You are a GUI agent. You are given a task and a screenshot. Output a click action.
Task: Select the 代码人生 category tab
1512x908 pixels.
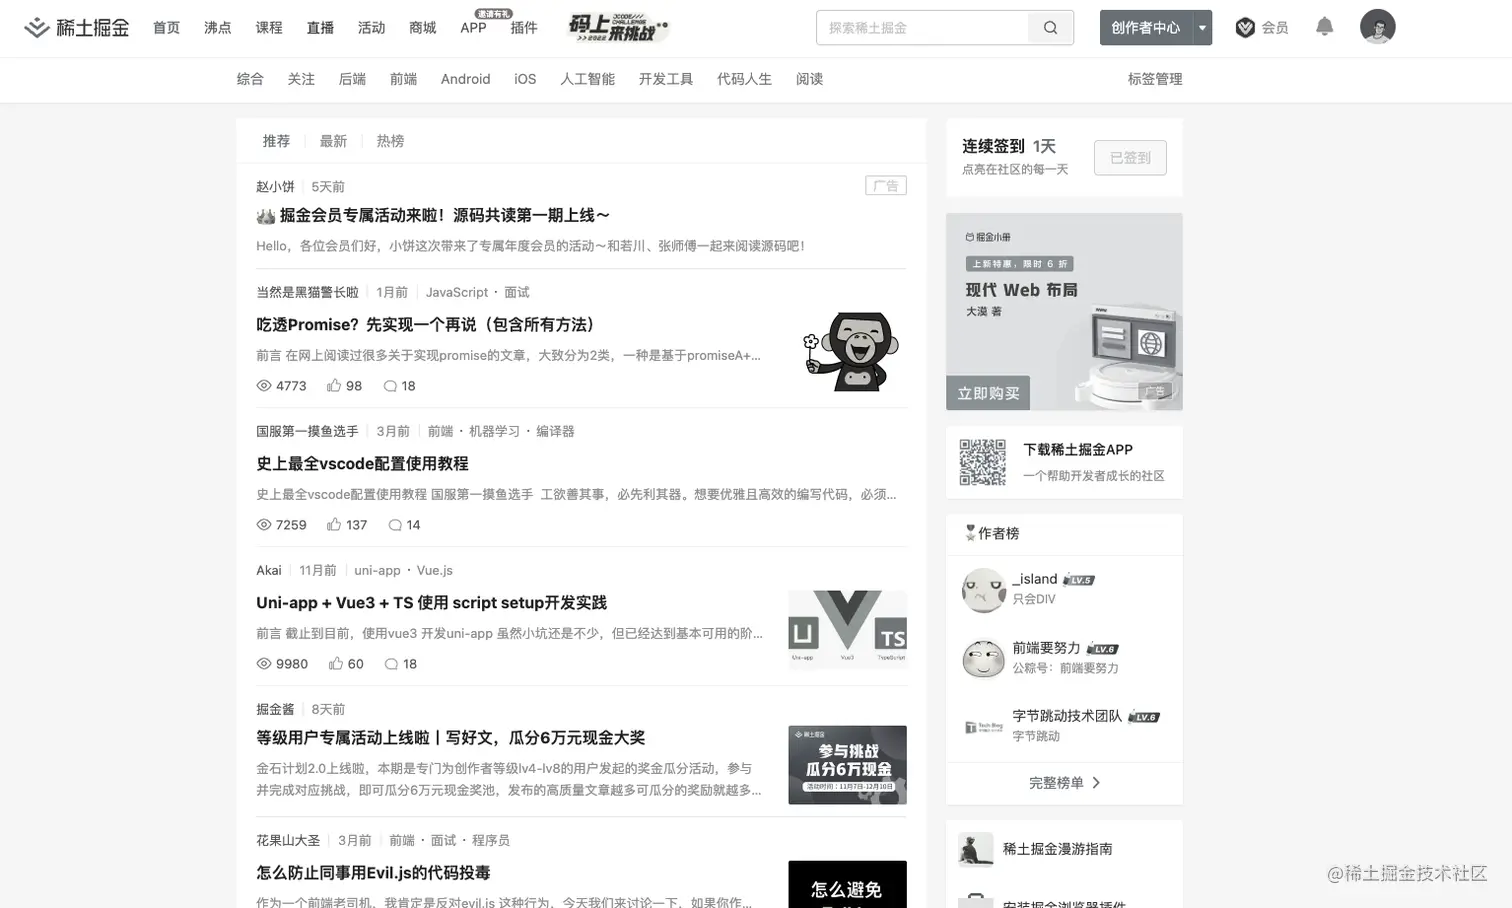[744, 79]
